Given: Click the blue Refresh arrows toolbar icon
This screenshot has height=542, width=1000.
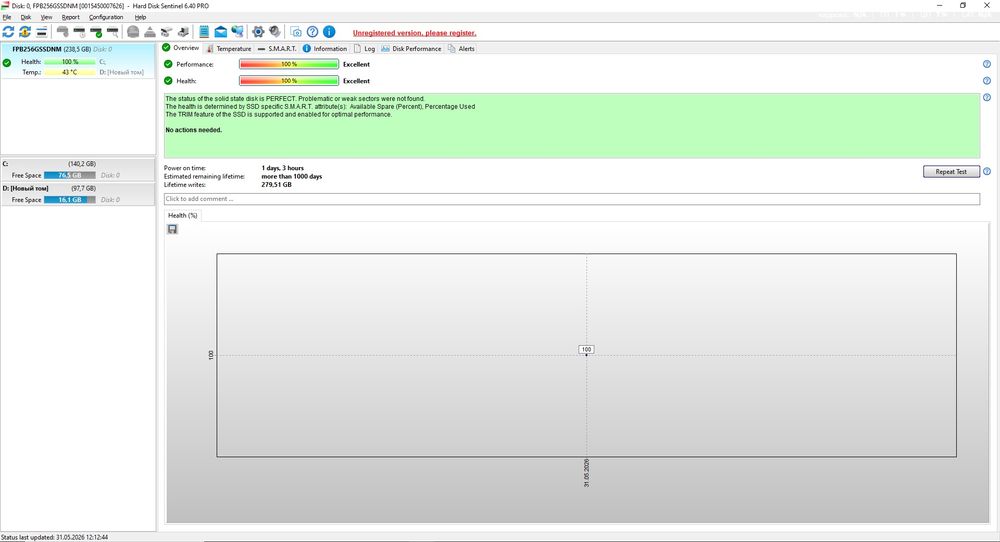Looking at the screenshot, I should [8, 31].
